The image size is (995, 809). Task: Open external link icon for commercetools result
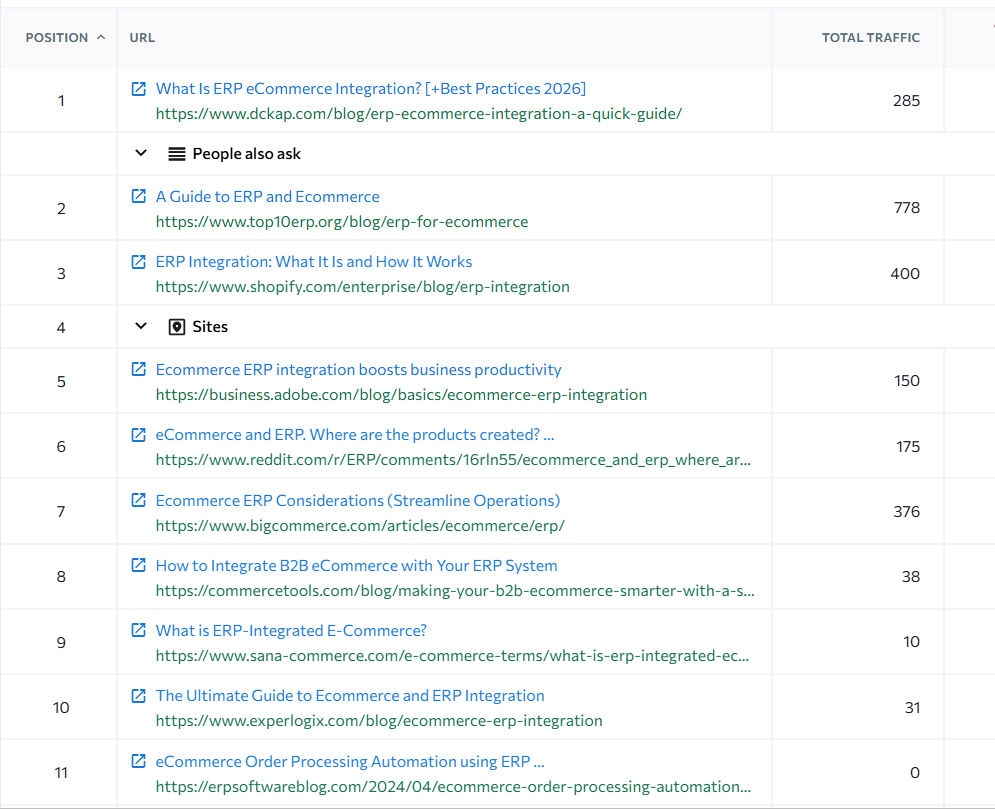tap(139, 565)
